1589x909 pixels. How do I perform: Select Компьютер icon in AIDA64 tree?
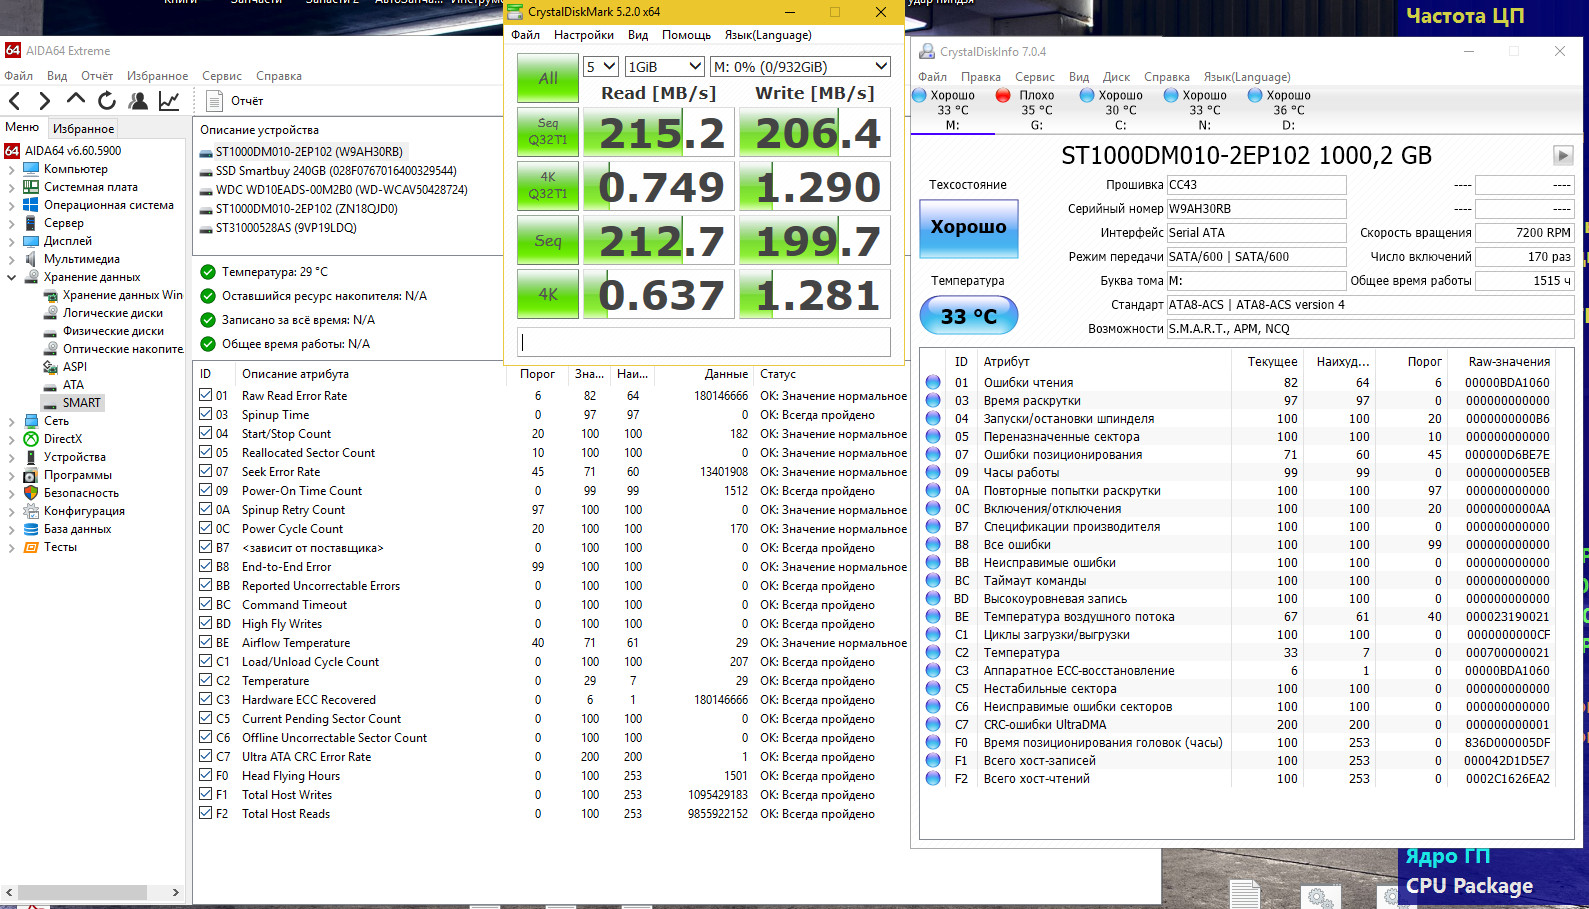click(31, 169)
